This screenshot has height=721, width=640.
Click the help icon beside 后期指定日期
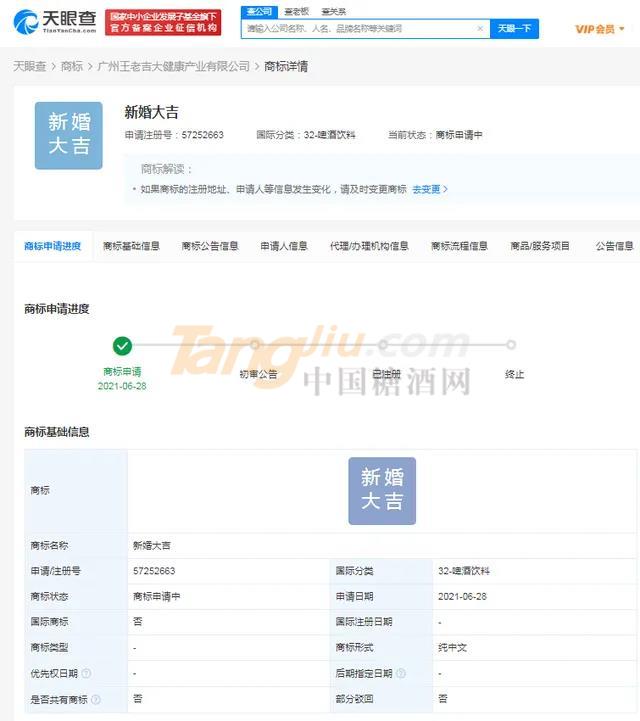(x=401, y=673)
